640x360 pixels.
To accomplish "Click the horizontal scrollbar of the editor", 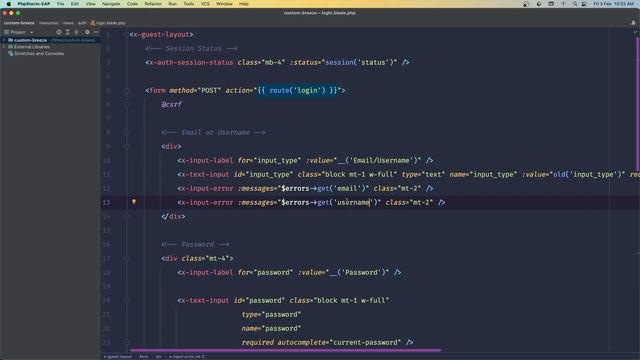I will click(285, 350).
